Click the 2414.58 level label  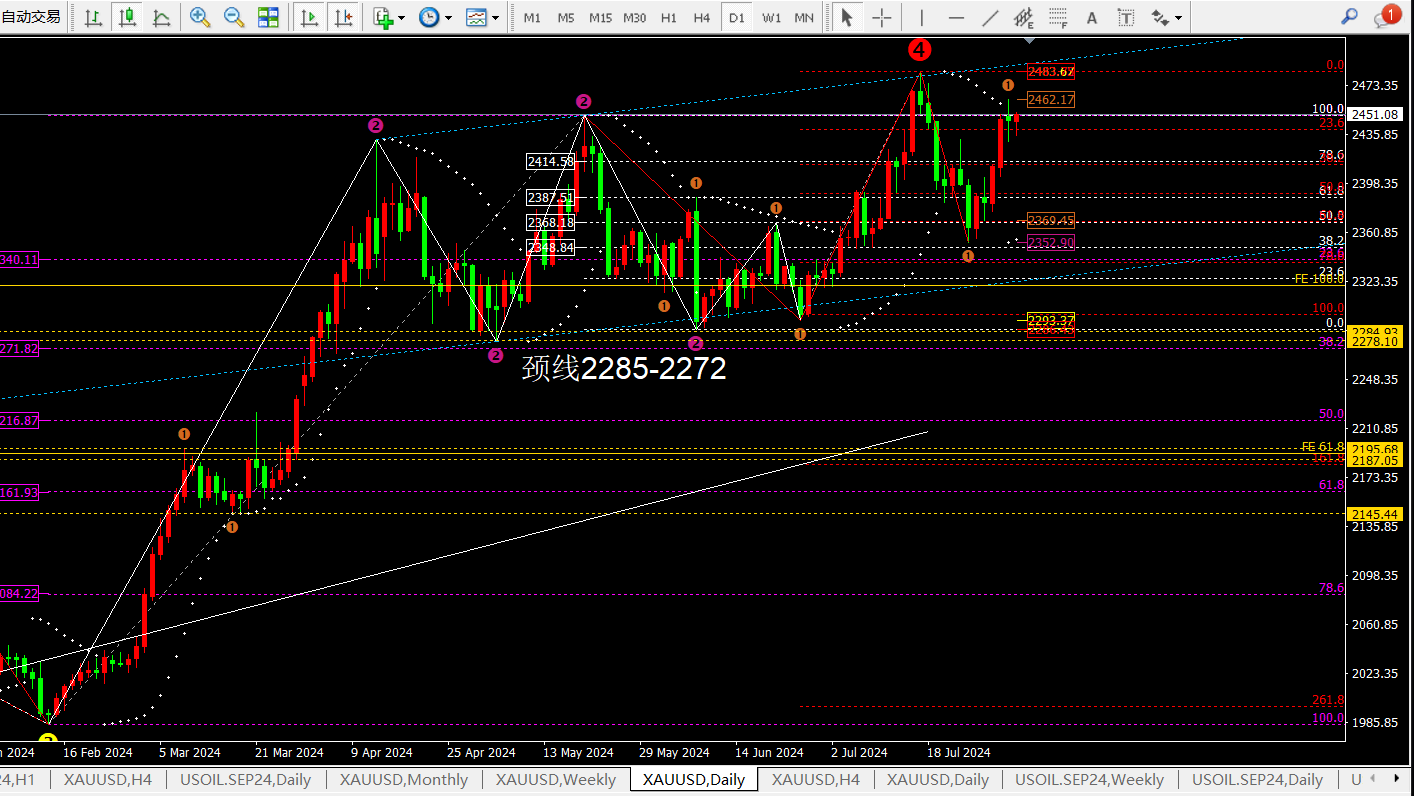tap(551, 161)
